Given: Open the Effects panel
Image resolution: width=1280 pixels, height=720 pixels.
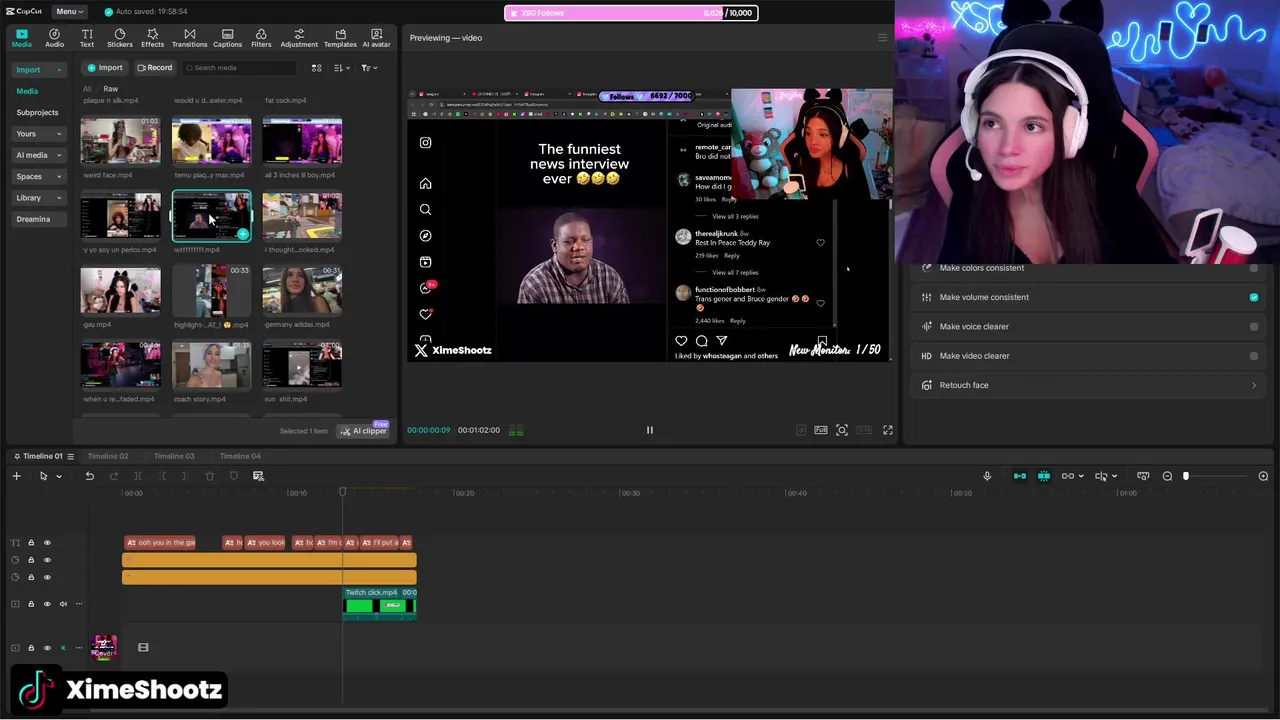Looking at the screenshot, I should tap(152, 38).
